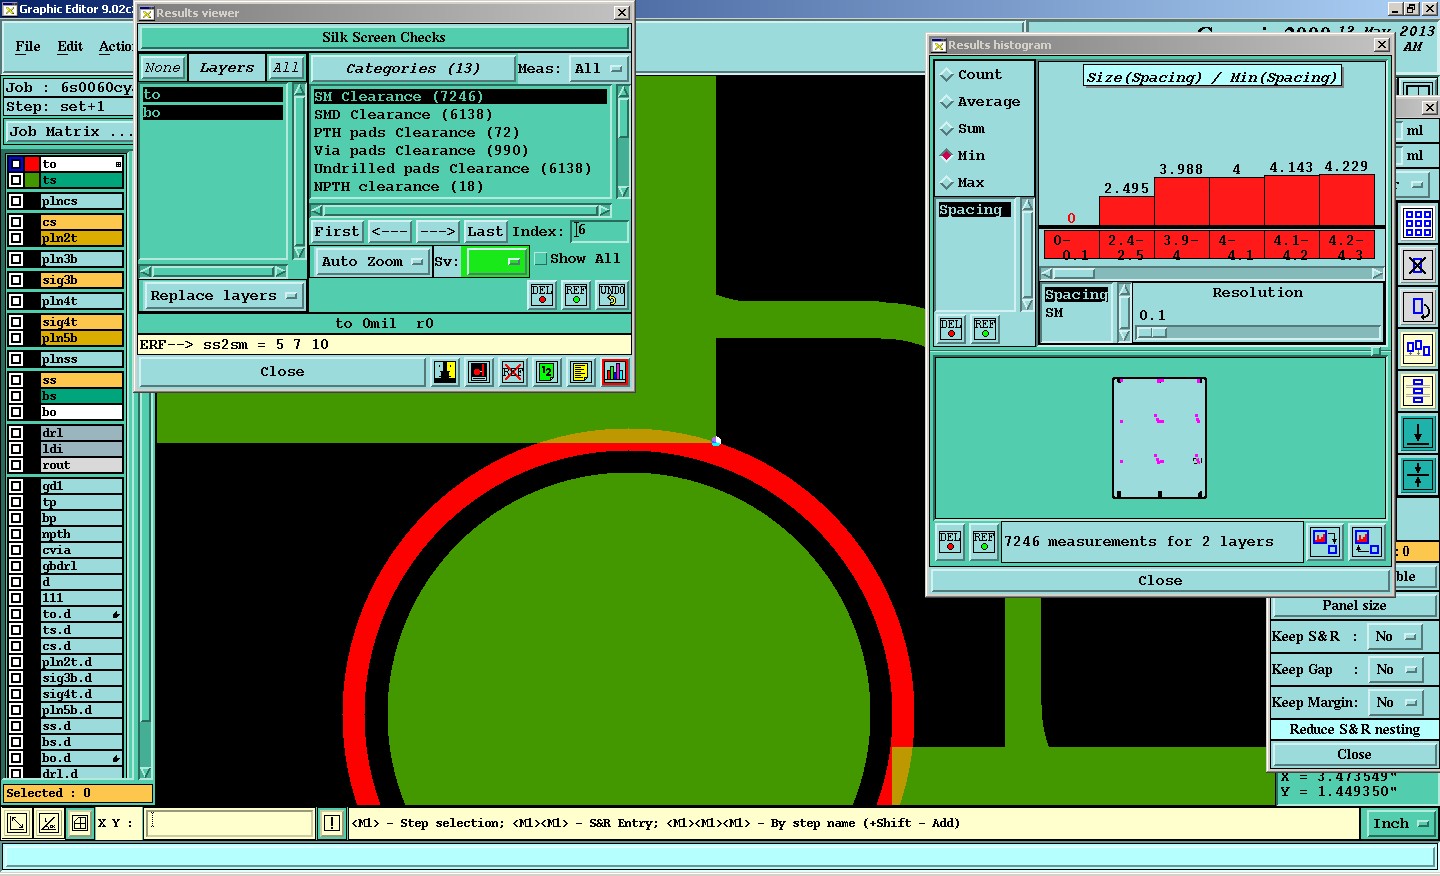Click the stacked horizontal bars icon
Screen dimensions: 1440x876
[1418, 391]
